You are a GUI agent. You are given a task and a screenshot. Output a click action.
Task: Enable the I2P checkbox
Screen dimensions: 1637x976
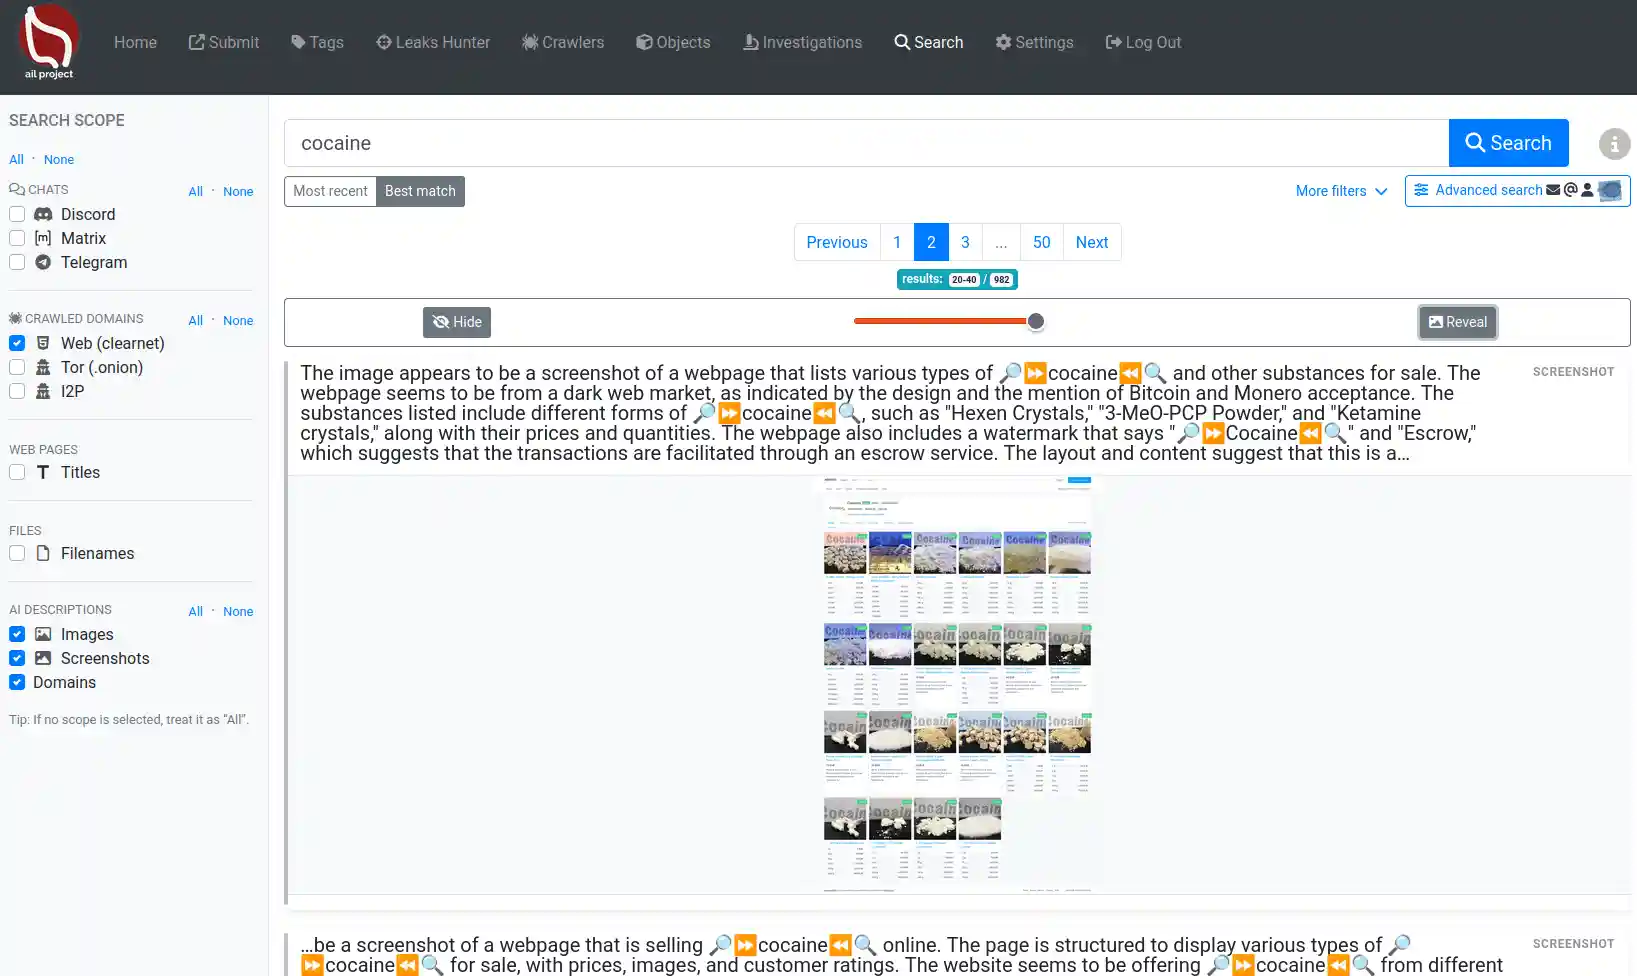coord(17,391)
